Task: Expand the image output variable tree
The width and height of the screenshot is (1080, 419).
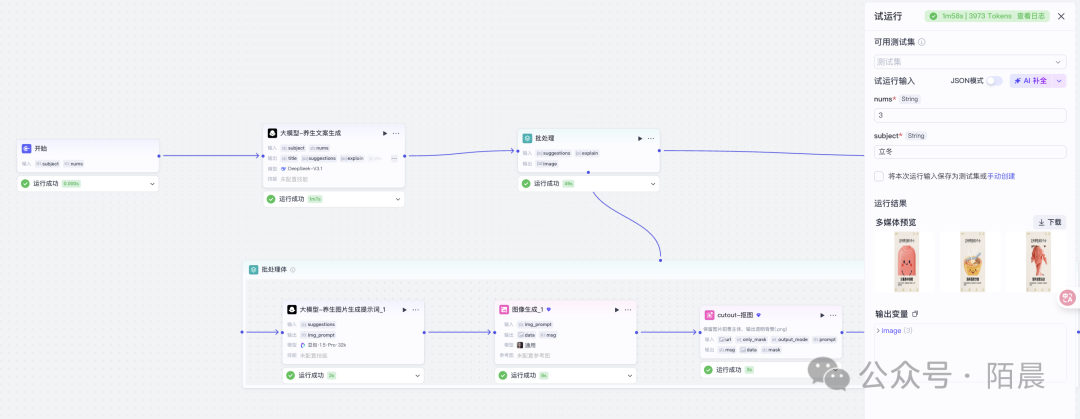Action: 877,330
